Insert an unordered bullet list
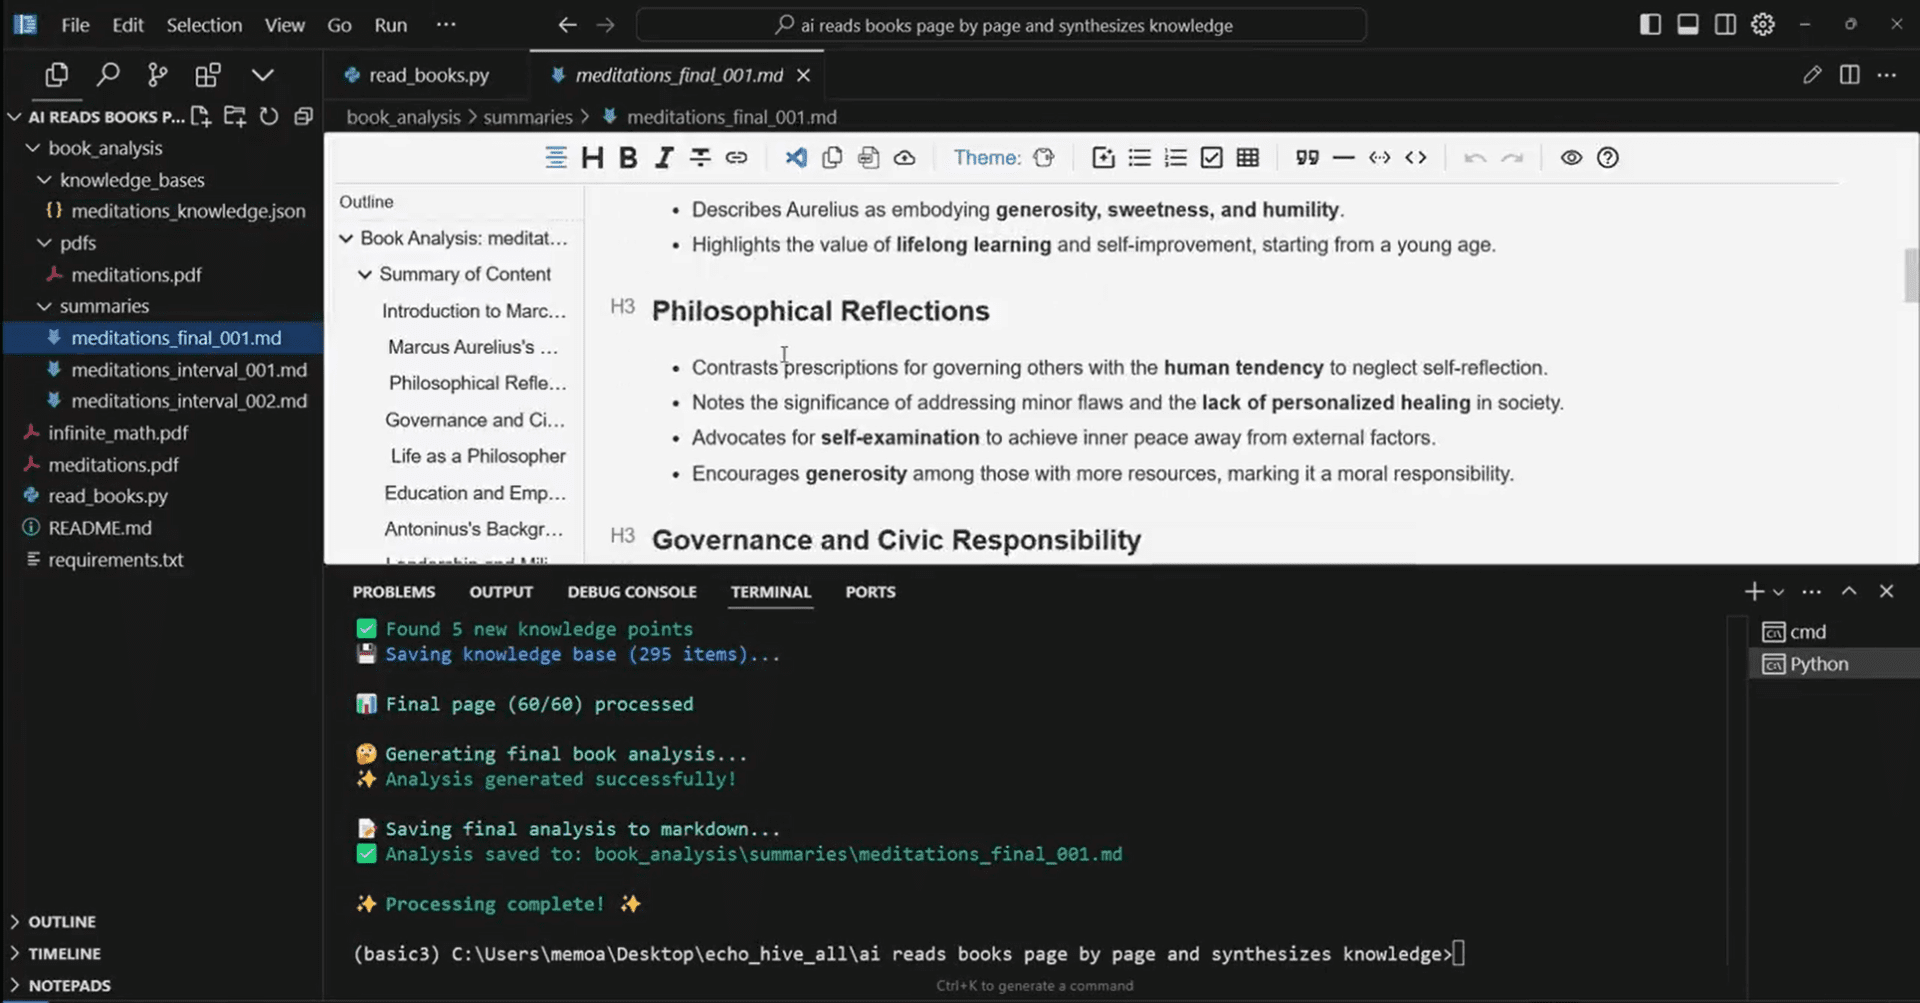 (1139, 157)
